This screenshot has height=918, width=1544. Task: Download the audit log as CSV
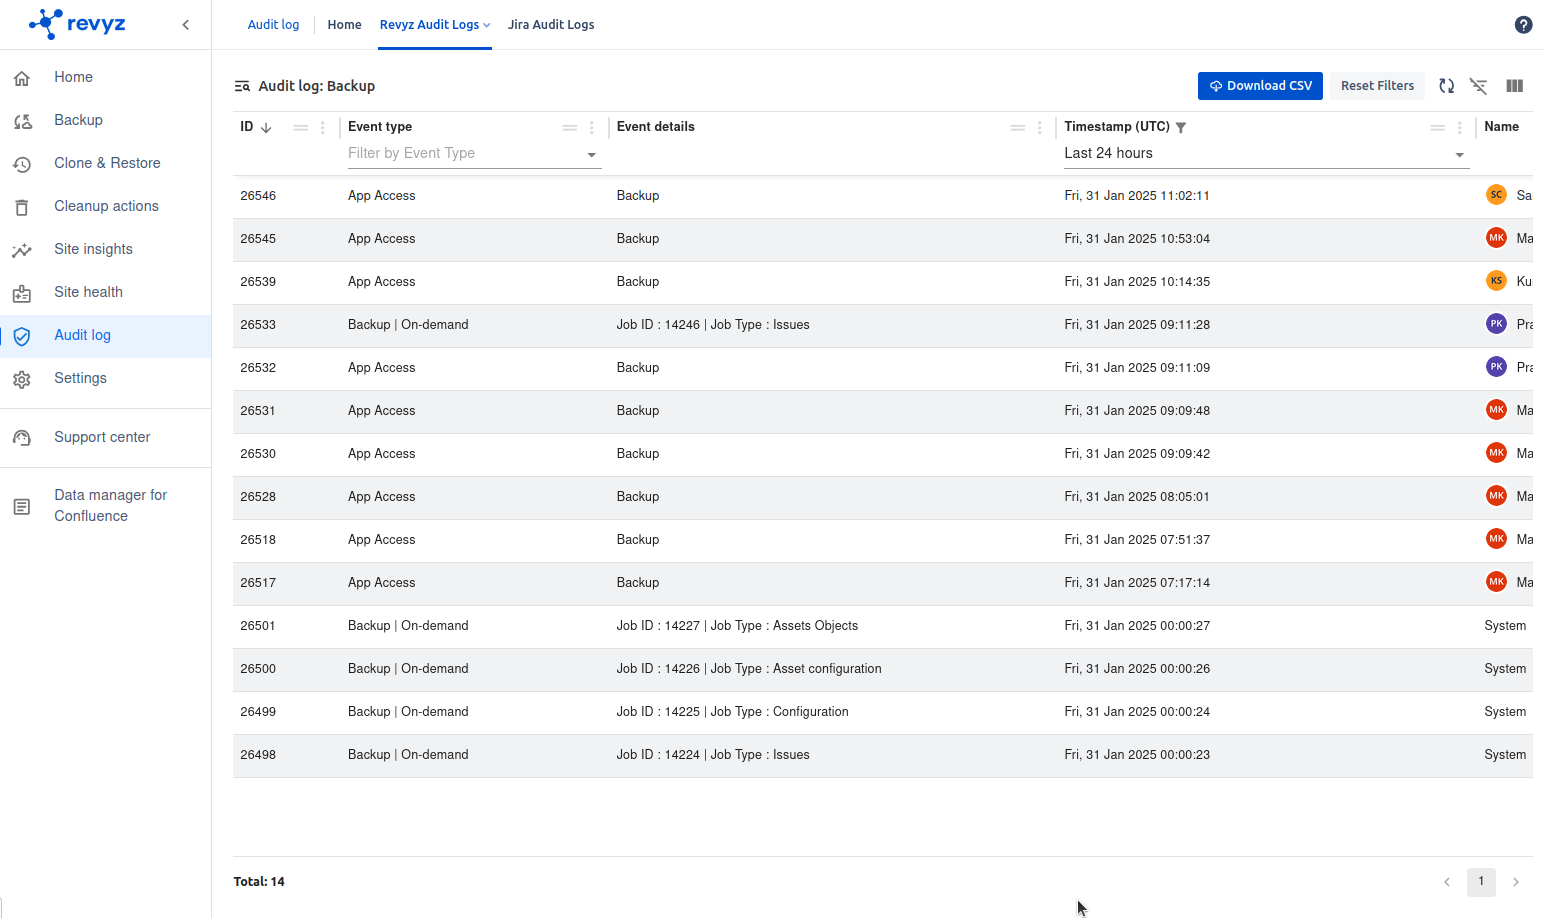[1260, 86]
